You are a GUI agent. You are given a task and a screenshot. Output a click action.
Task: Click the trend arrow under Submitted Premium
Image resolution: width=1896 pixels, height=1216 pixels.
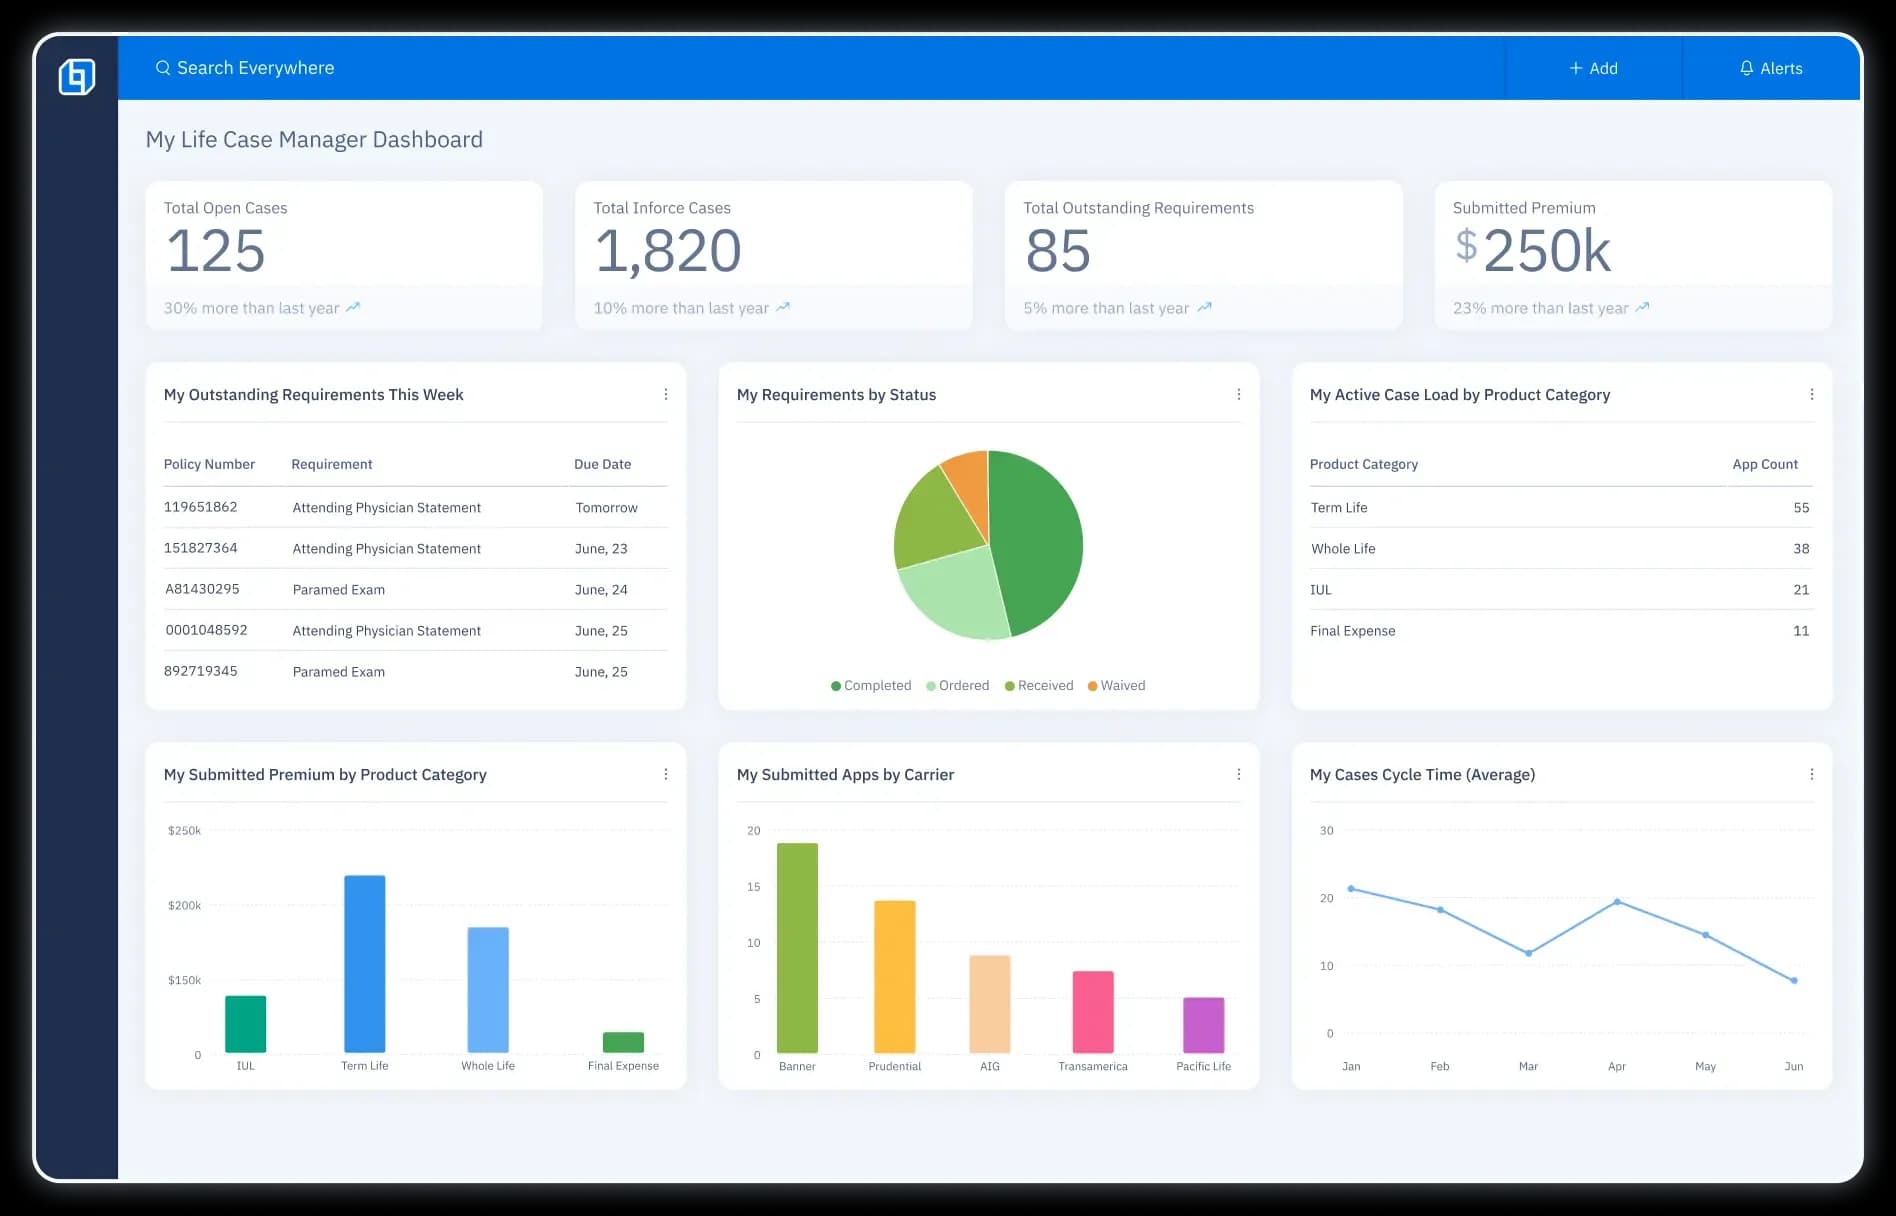1642,308
